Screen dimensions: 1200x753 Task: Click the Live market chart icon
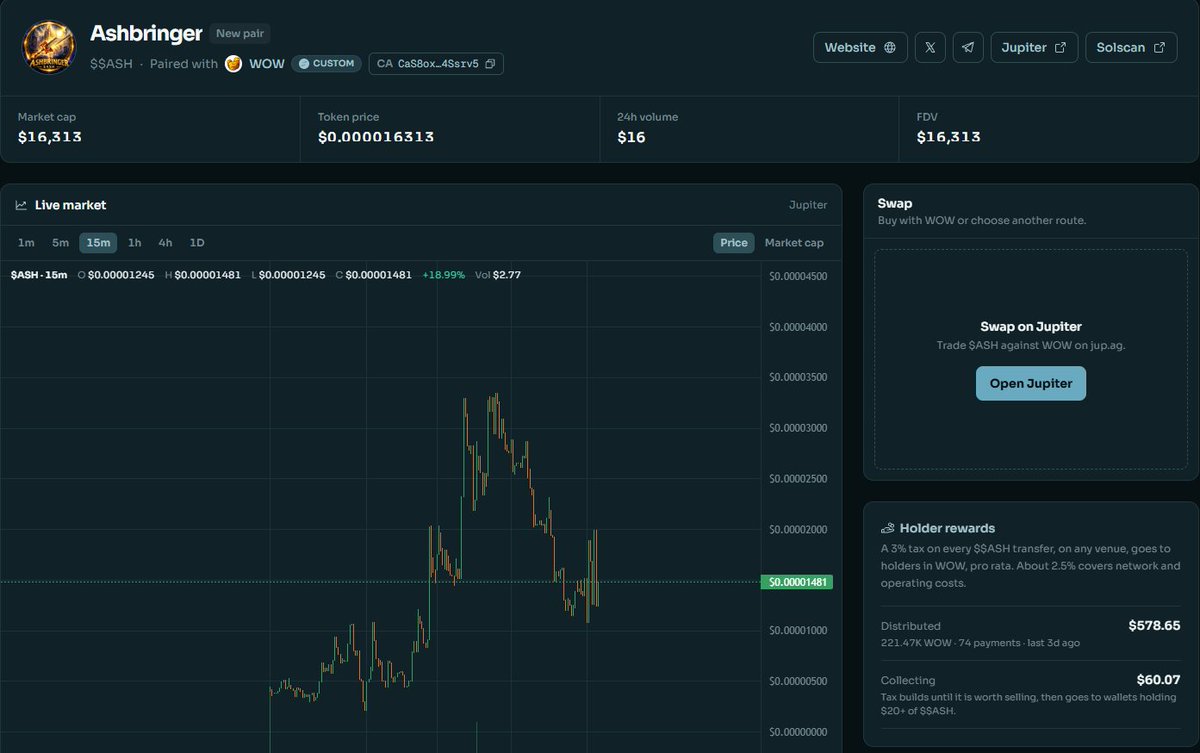[x=21, y=205]
